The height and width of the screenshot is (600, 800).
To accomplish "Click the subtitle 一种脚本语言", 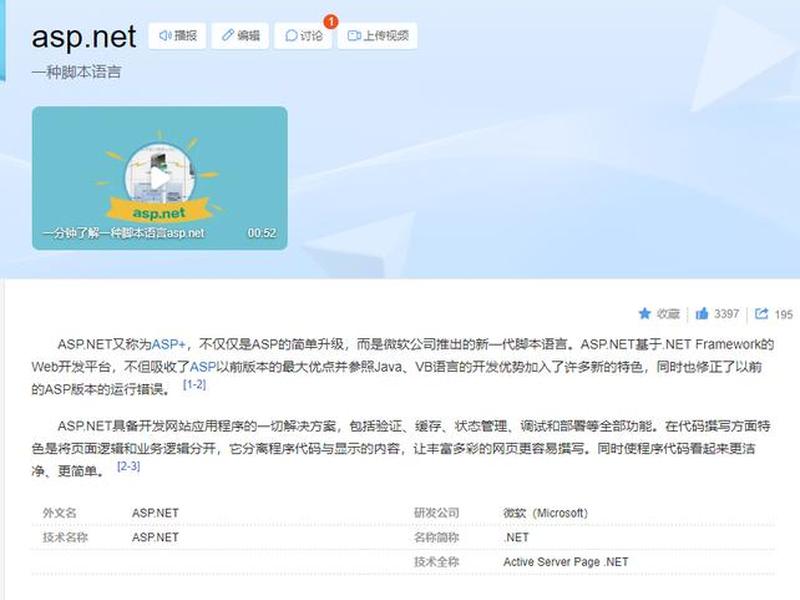I will (x=77, y=72).
